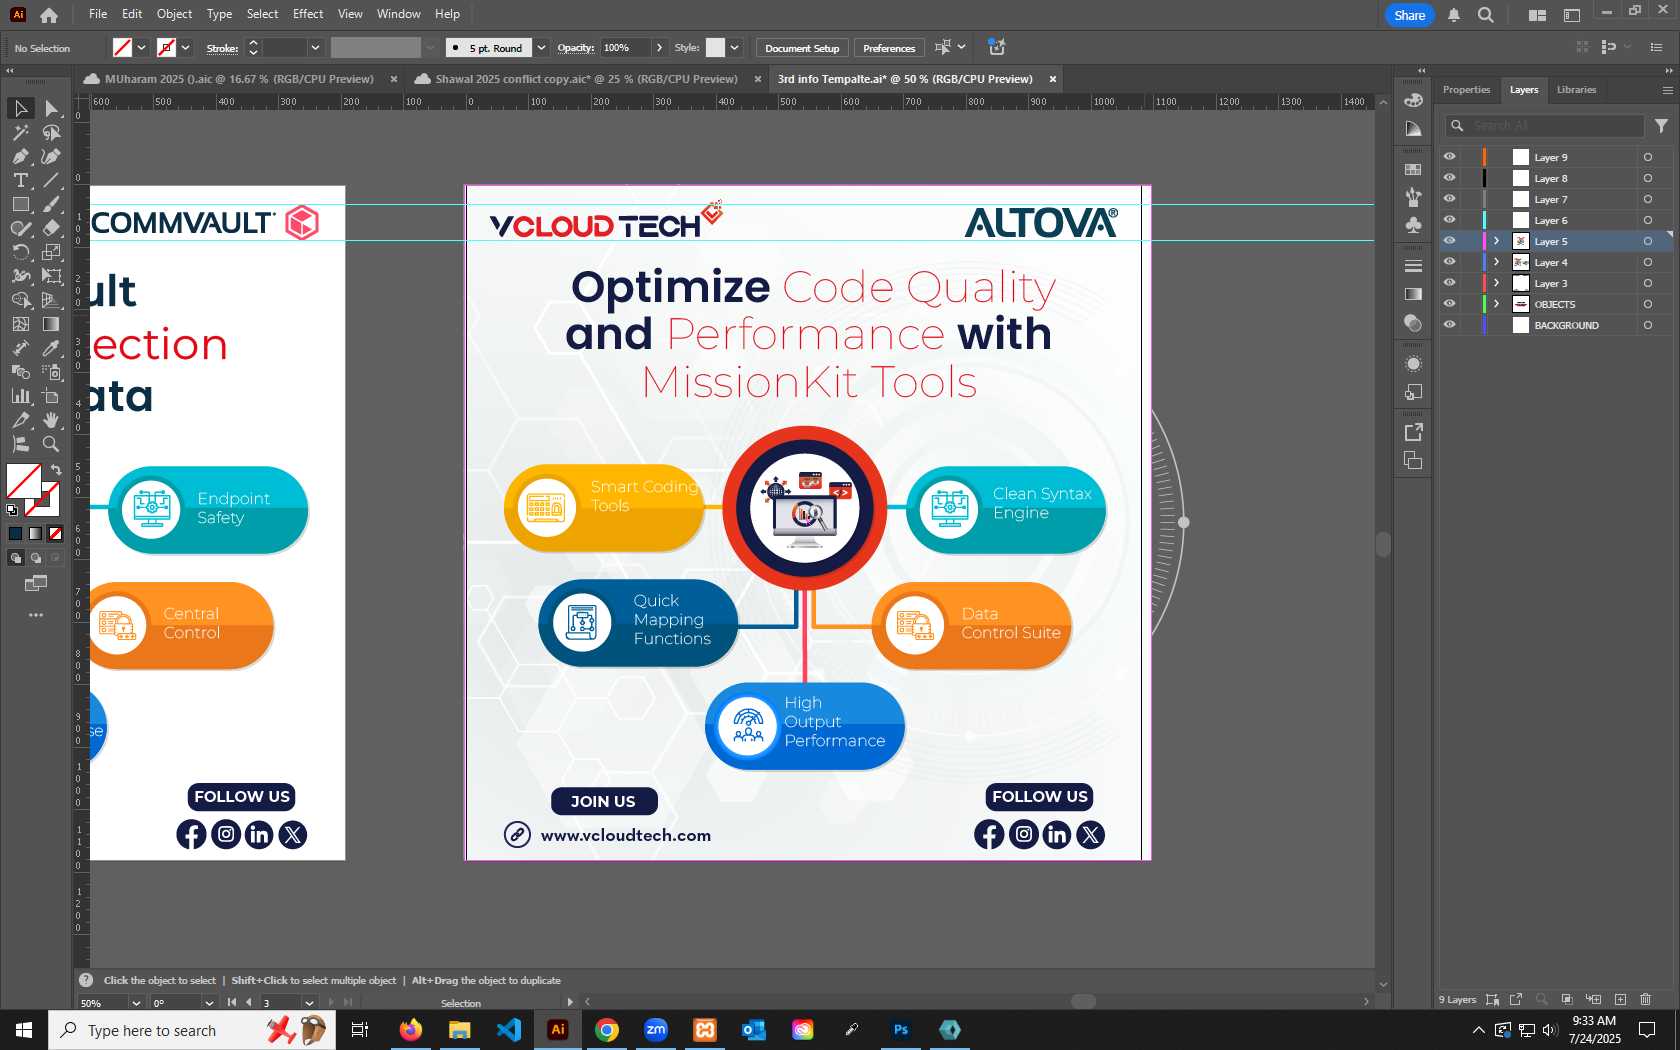This screenshot has height=1050, width=1680.
Task: Select the Type tool
Action: [x=20, y=180]
